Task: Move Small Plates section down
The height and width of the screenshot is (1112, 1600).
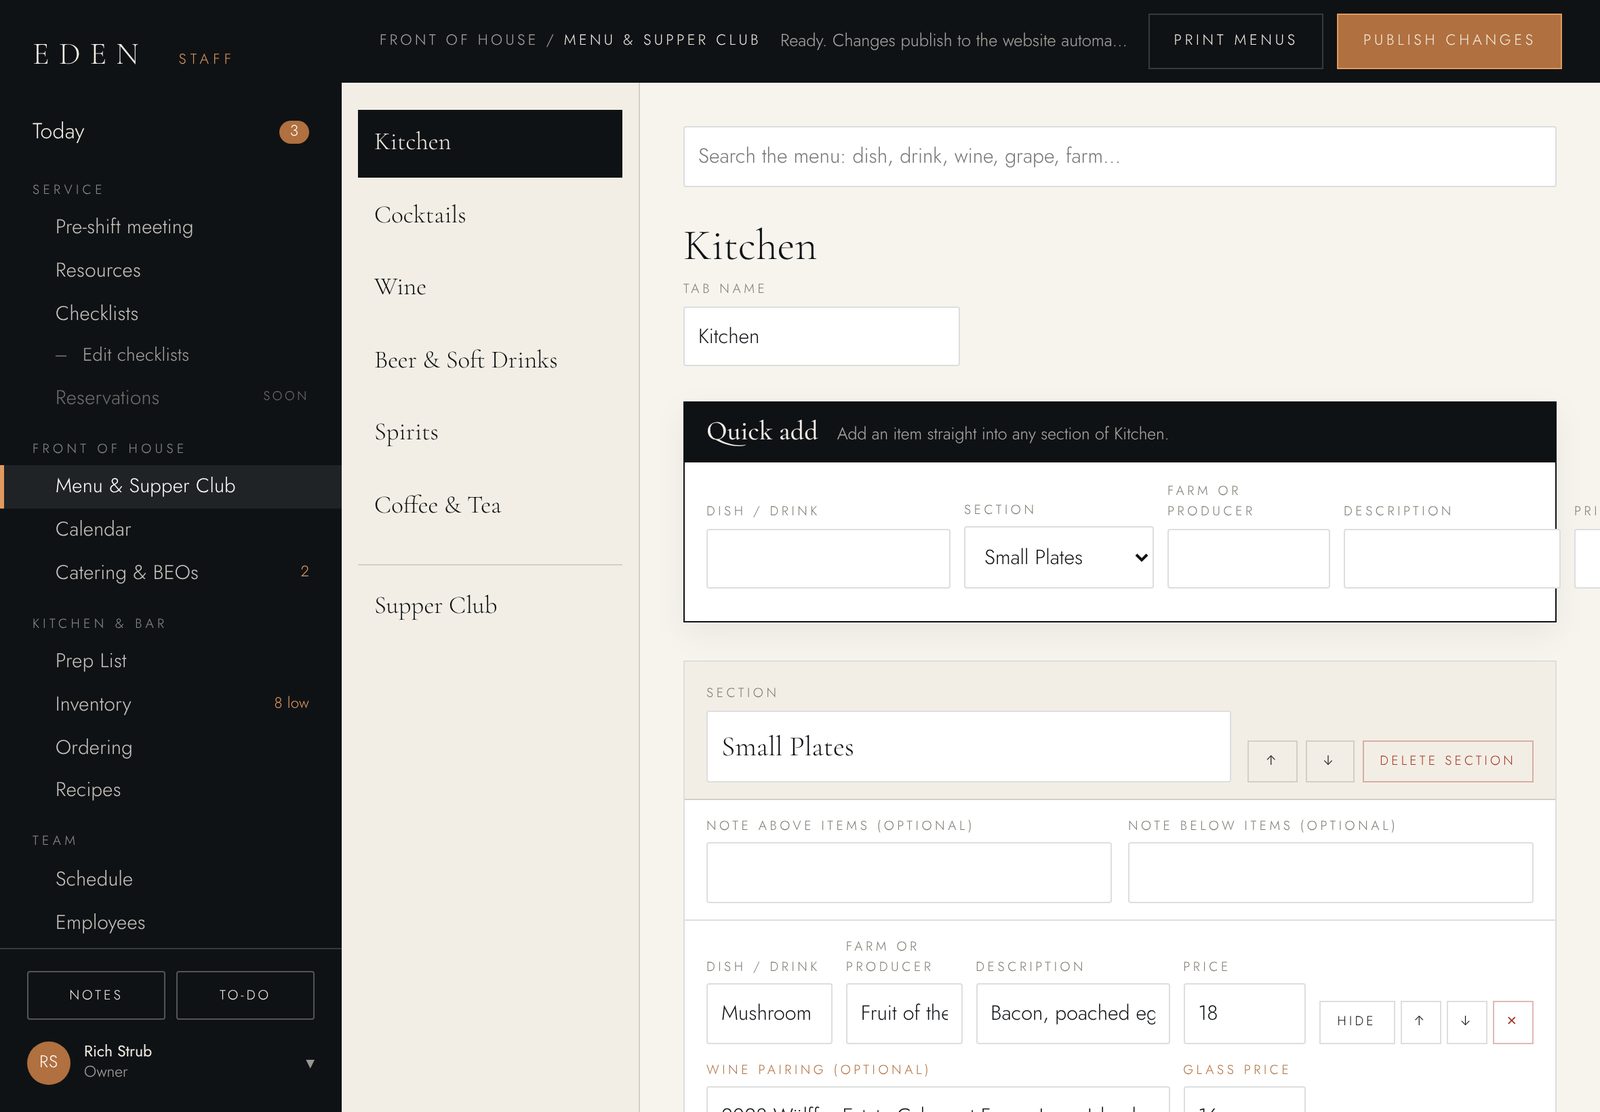Action: [1329, 761]
